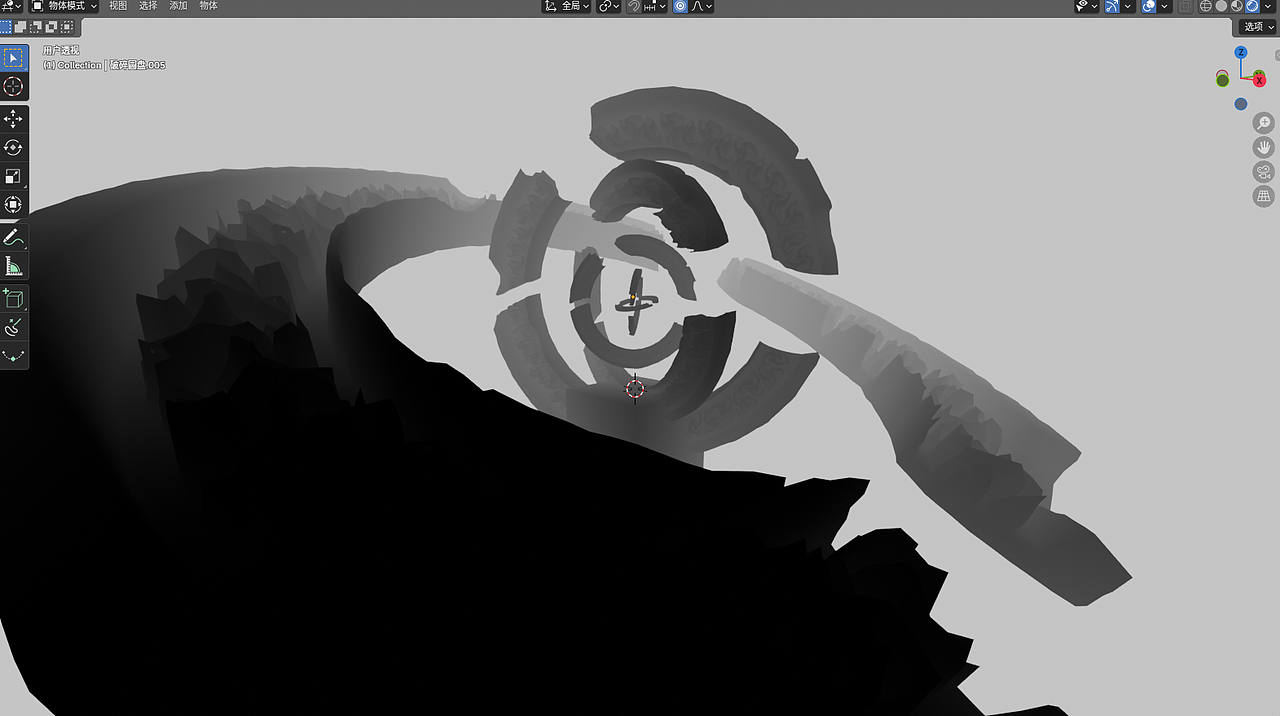Select the Move tool
Screen dimensions: 1280x716
point(14,119)
